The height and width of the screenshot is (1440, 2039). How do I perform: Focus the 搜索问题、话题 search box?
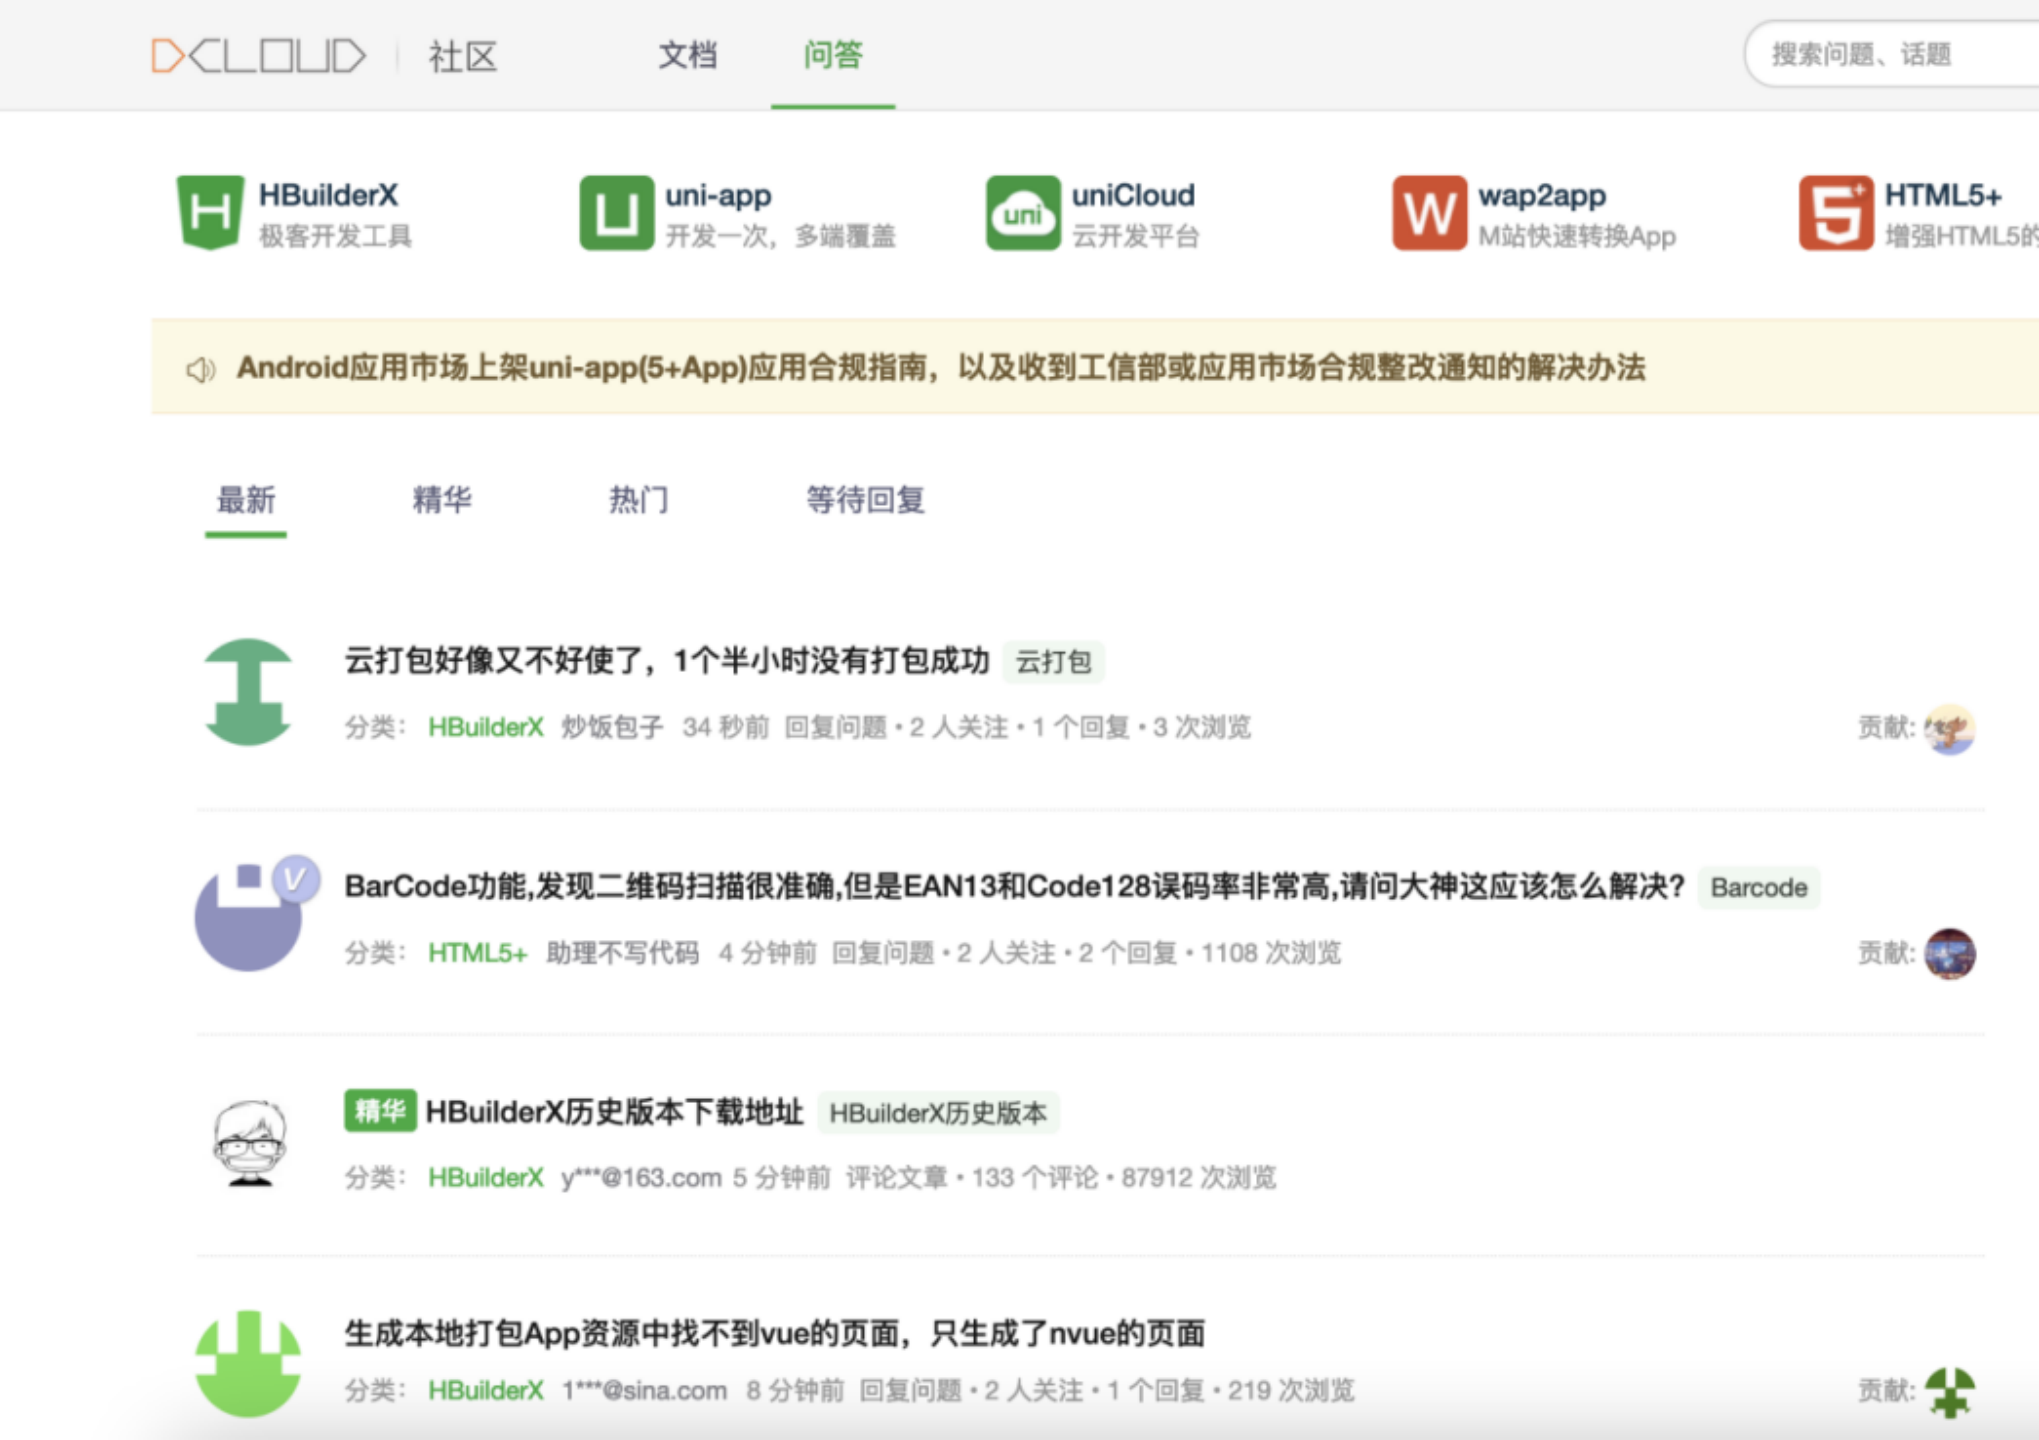(1892, 55)
